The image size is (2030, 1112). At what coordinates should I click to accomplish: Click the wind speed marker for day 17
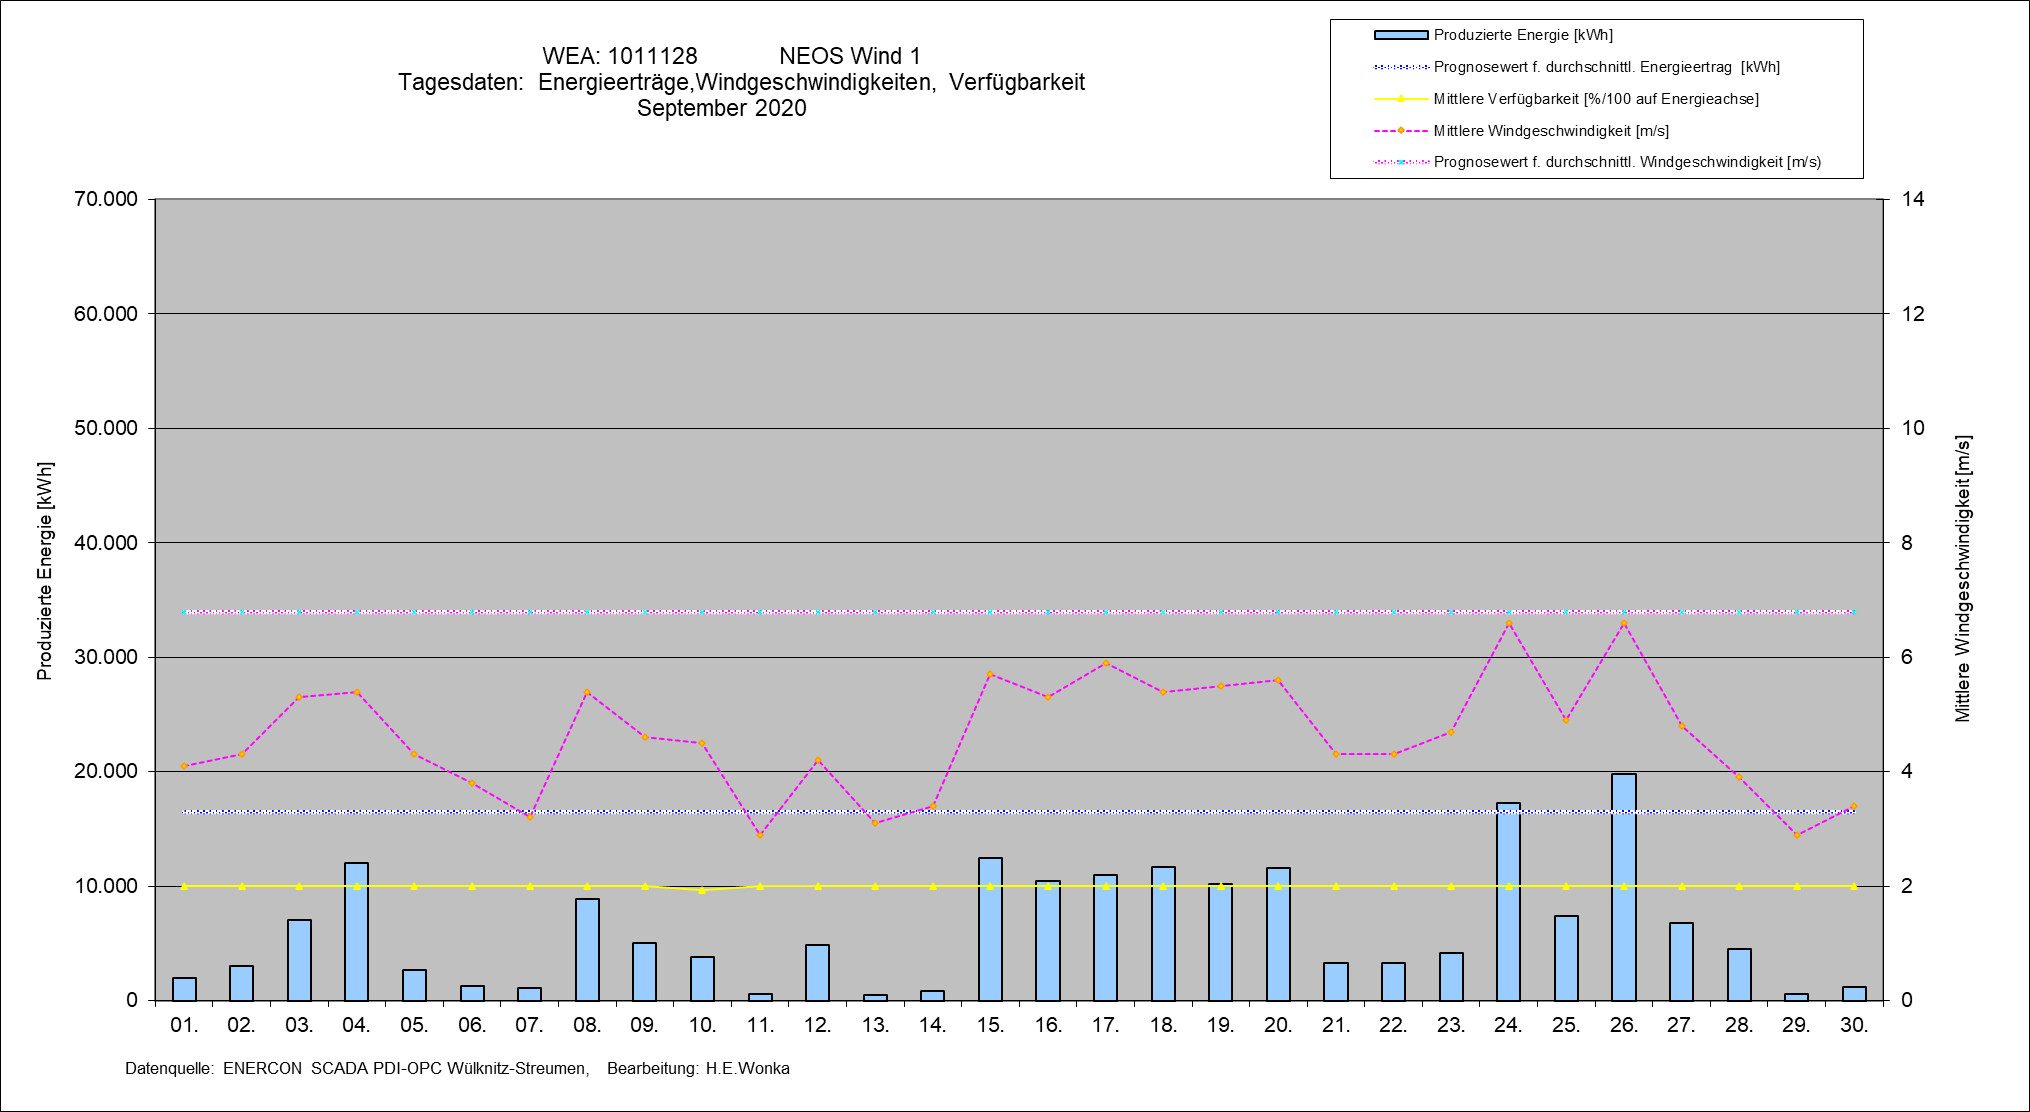[x=1105, y=663]
